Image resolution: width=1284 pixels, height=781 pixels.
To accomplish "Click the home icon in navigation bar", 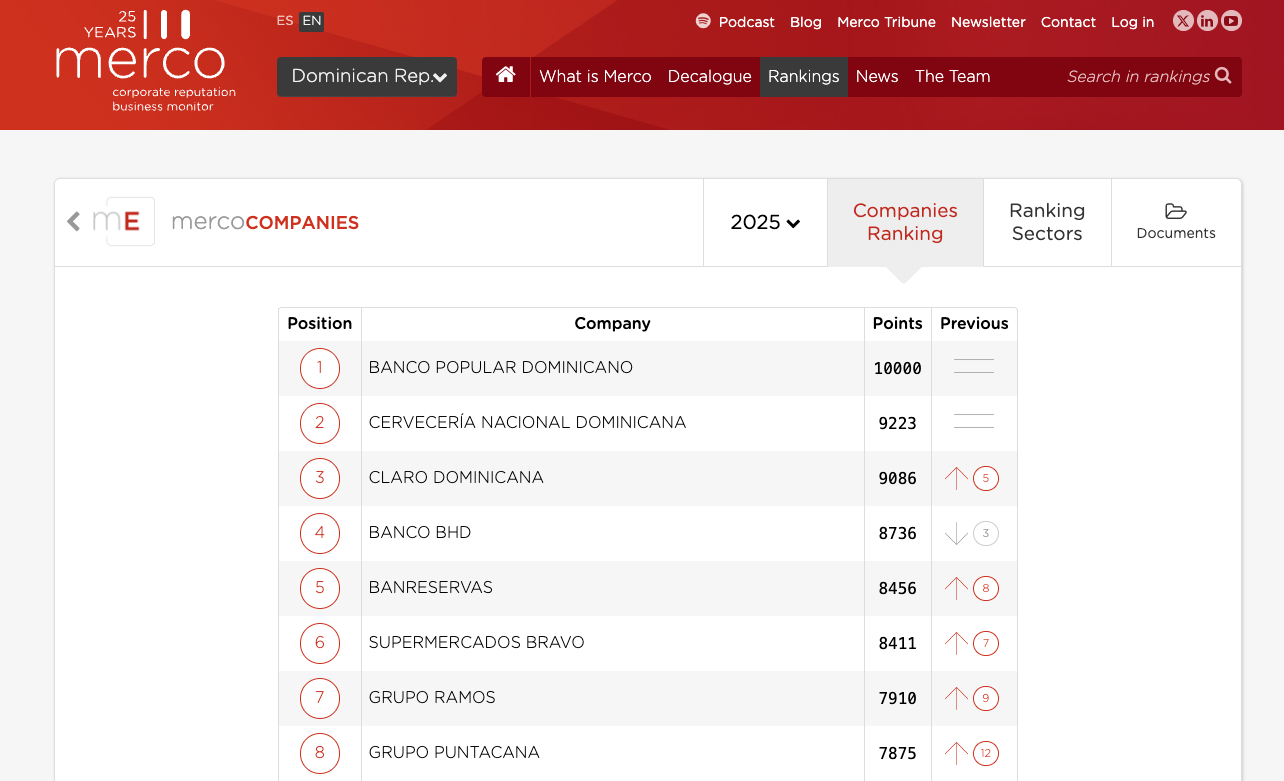I will [506, 76].
